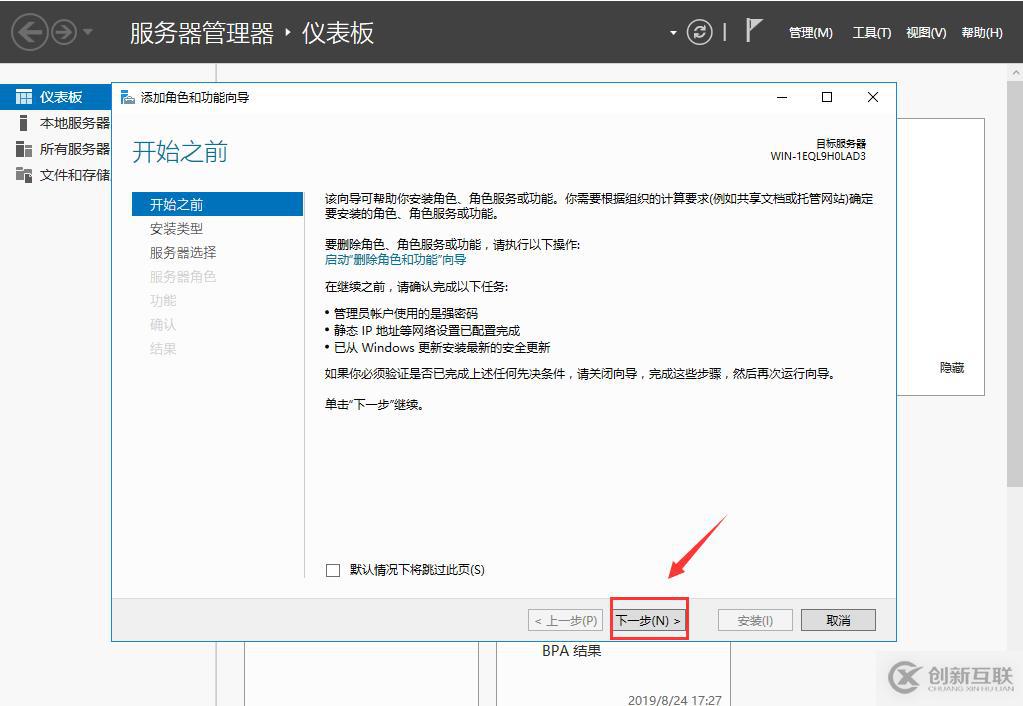Click the wizard title bar icon
The width and height of the screenshot is (1023, 706).
tap(127, 97)
